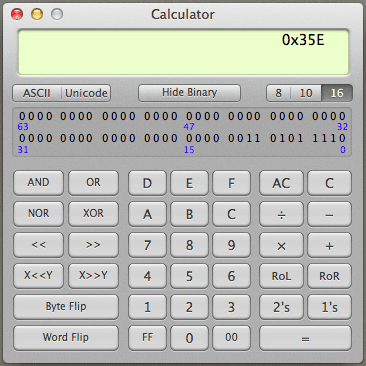This screenshot has width=366, height=366.
Task: Click the X<<Y shift button
Action: (38, 276)
